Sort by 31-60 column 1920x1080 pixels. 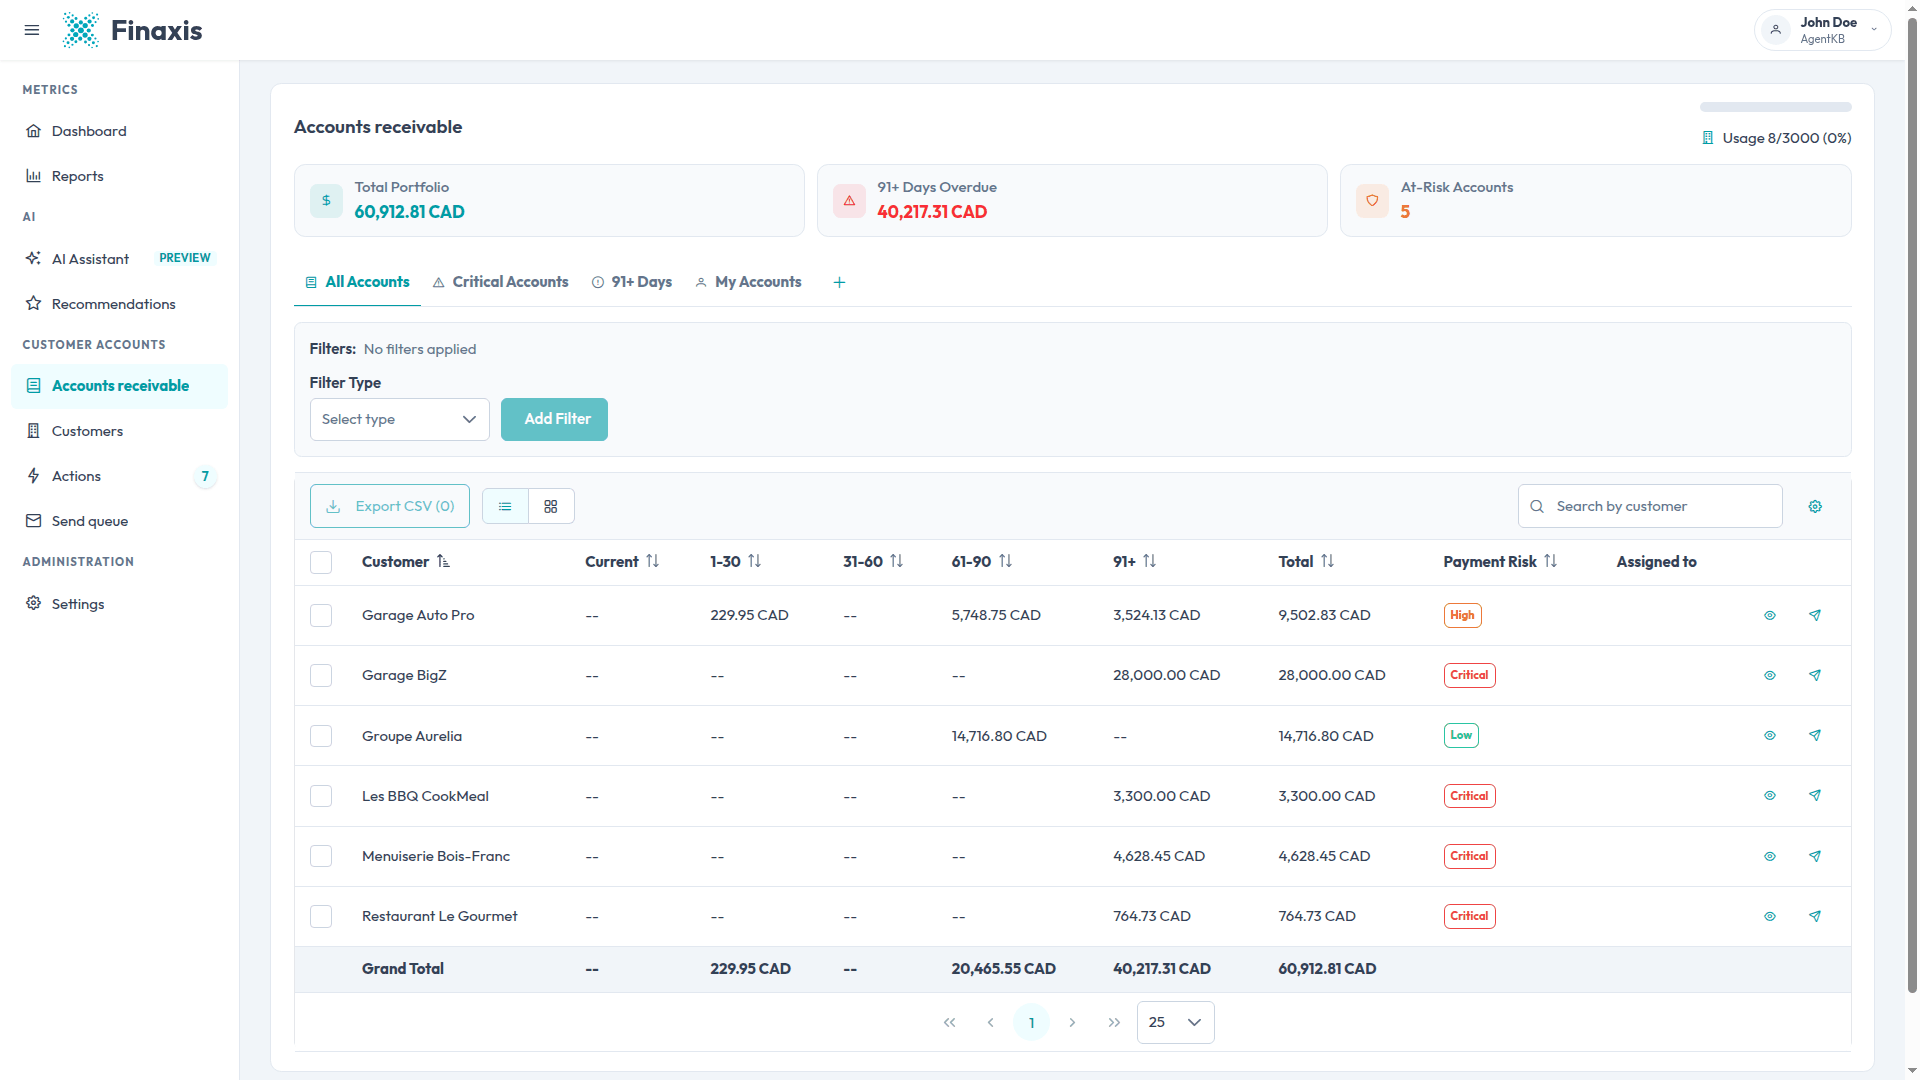coord(873,562)
